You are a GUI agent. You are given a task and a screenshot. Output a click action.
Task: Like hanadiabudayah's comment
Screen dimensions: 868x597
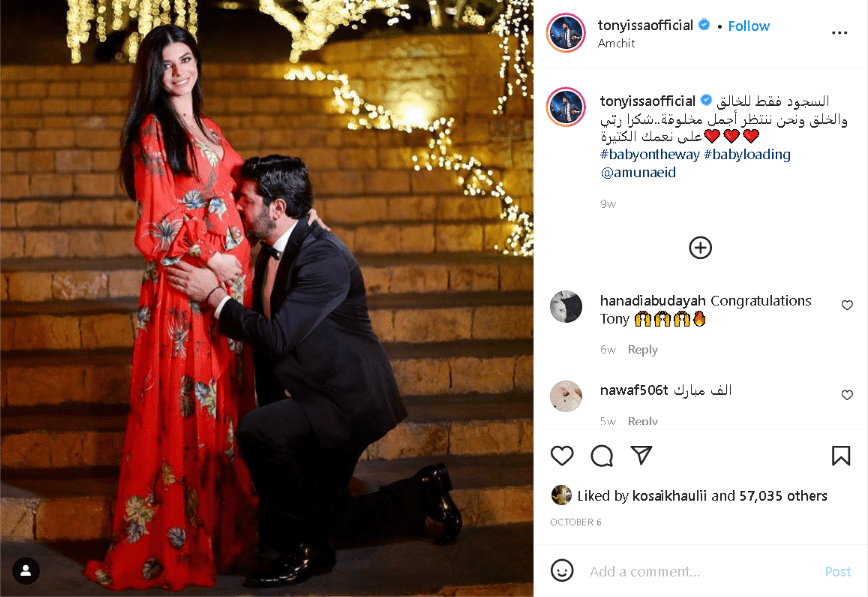(847, 305)
